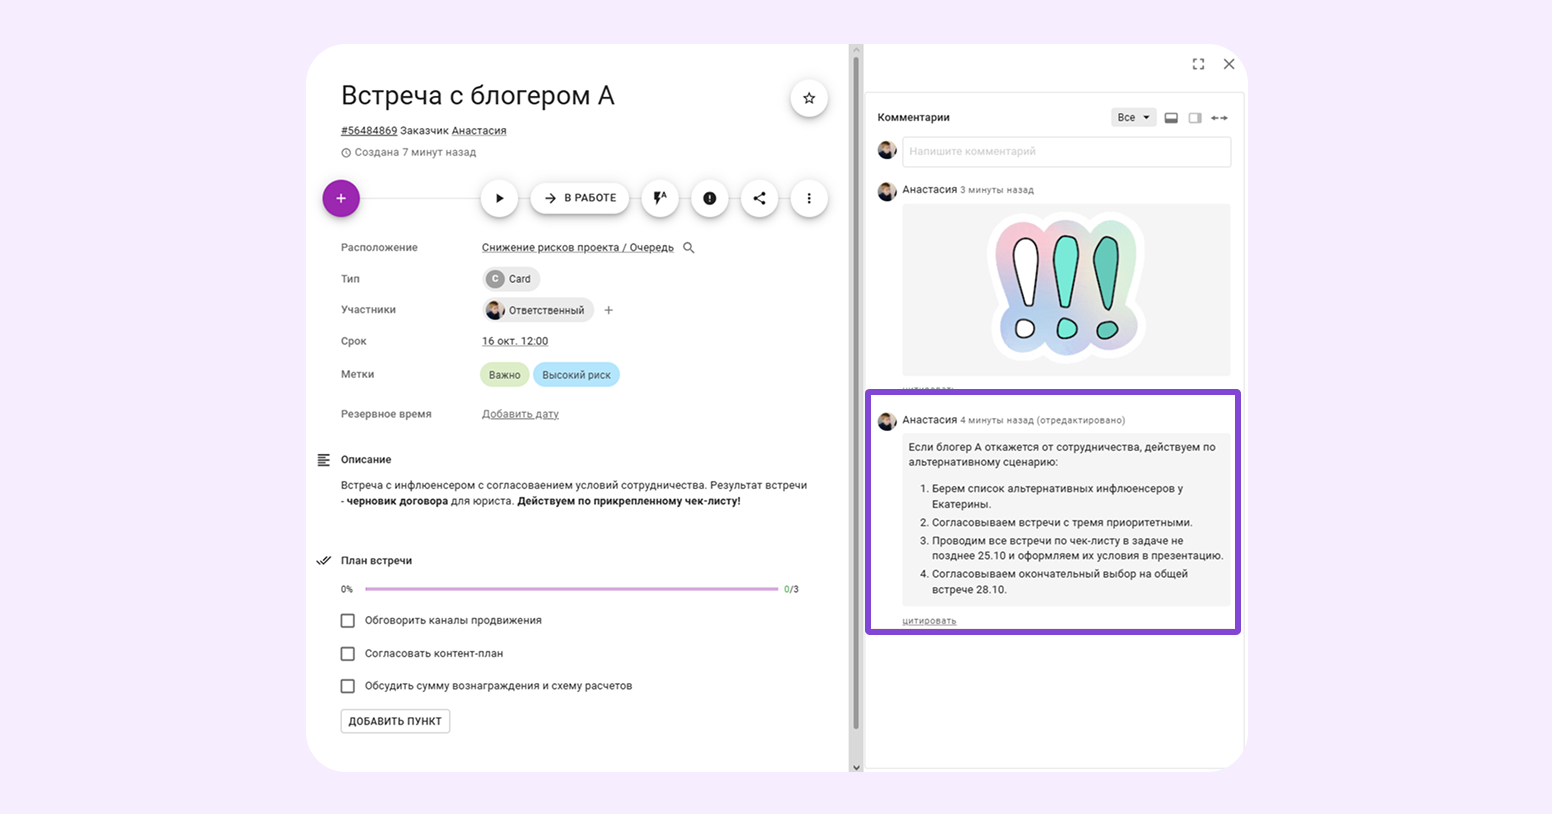Viewport: 1552px width, 814px height.
Task: Click the comment input field
Action: pos(1066,152)
